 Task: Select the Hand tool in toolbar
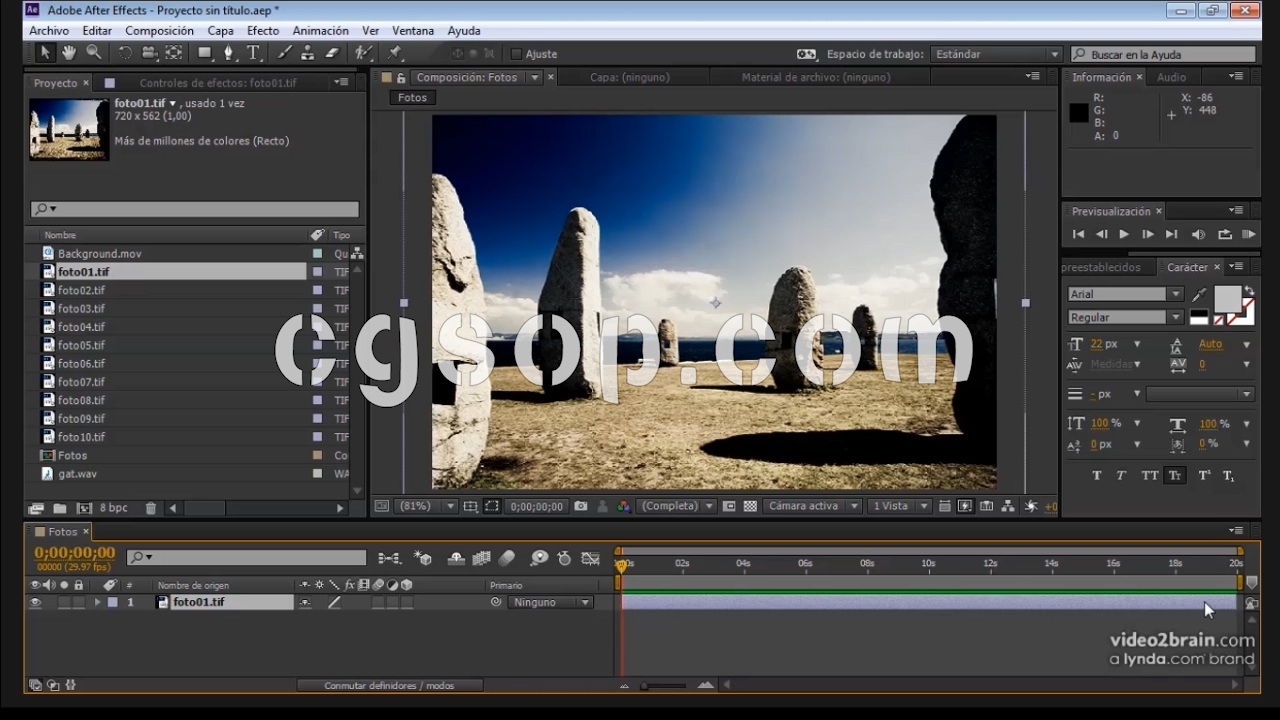69,53
